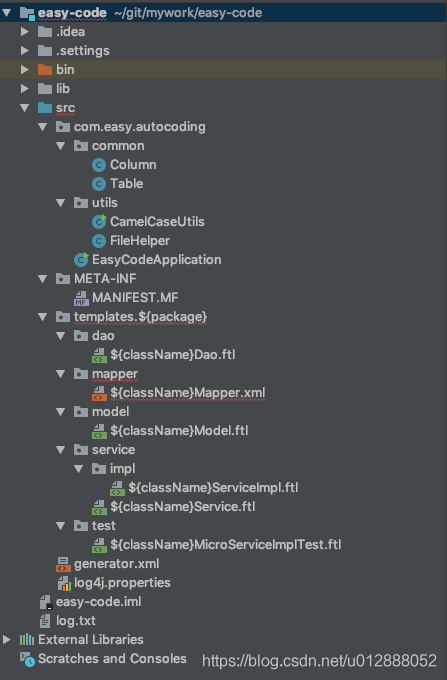Select the easy-code.iml file
The image size is (447, 680).
(x=98, y=602)
